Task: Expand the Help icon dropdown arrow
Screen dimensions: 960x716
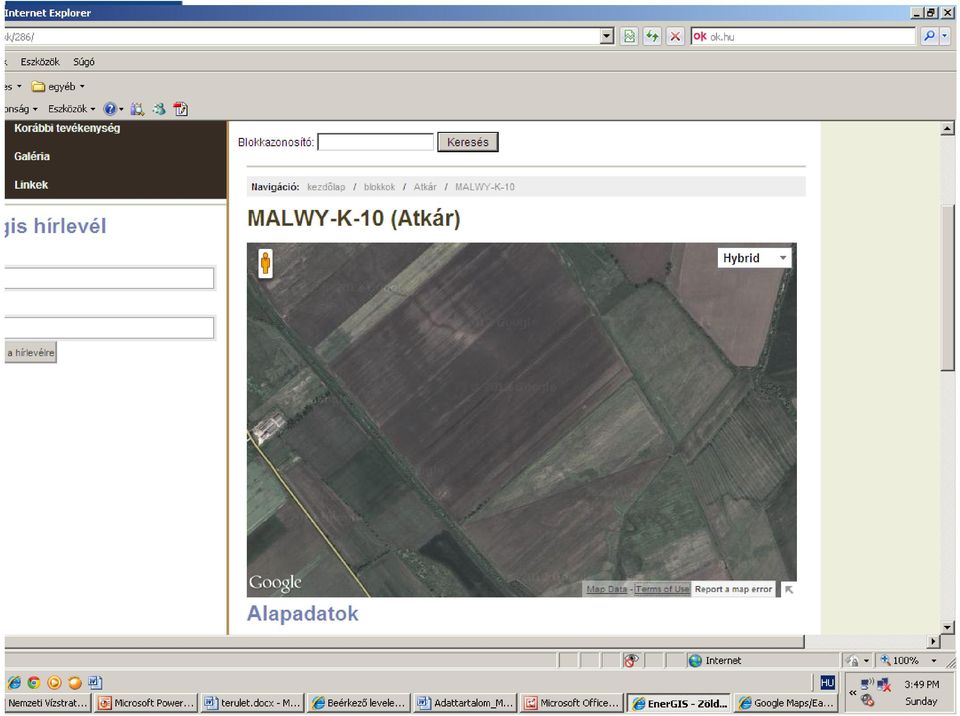Action: pyautogui.click(x=121, y=109)
